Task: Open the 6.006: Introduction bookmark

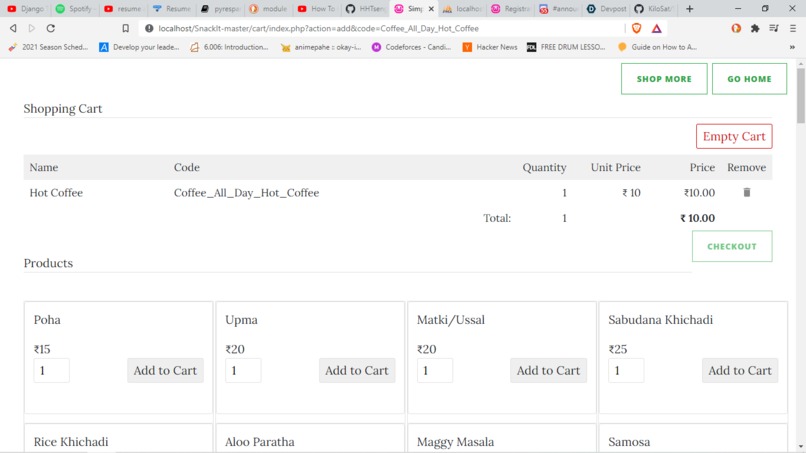Action: [229, 47]
